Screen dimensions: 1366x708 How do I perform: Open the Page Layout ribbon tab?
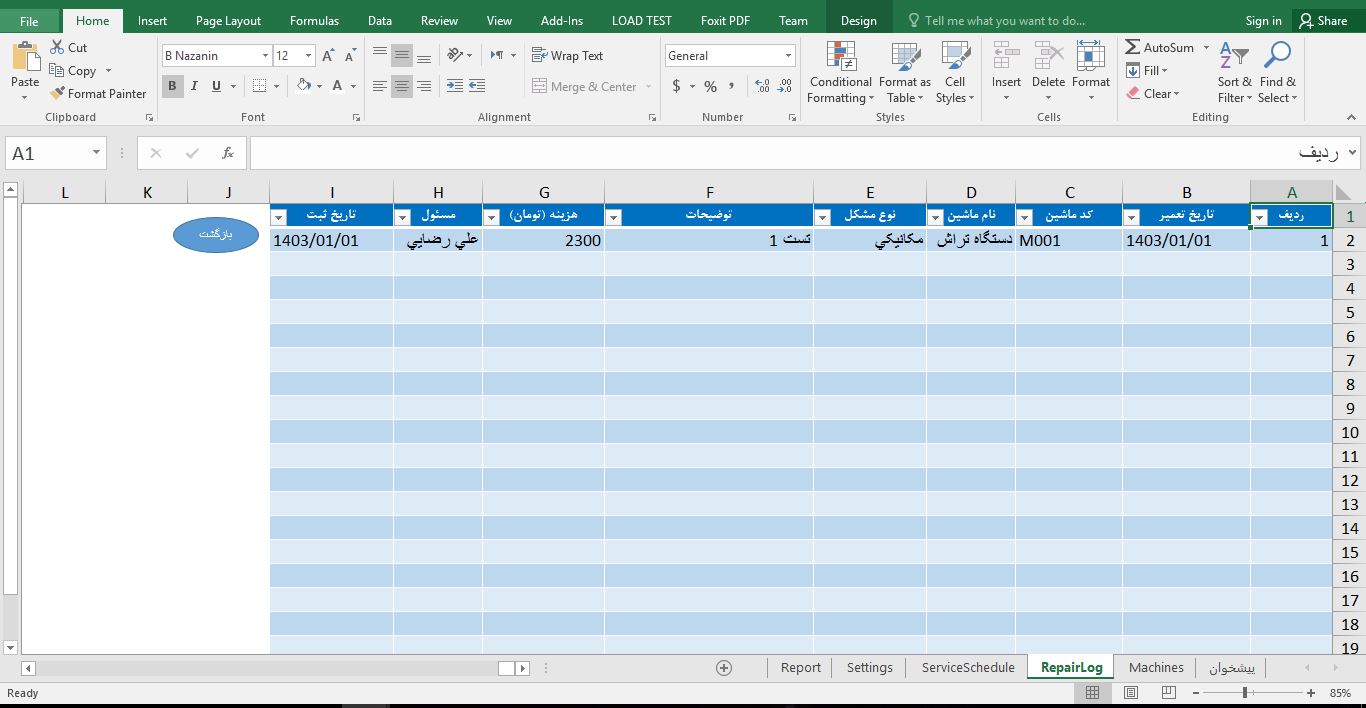pos(228,20)
